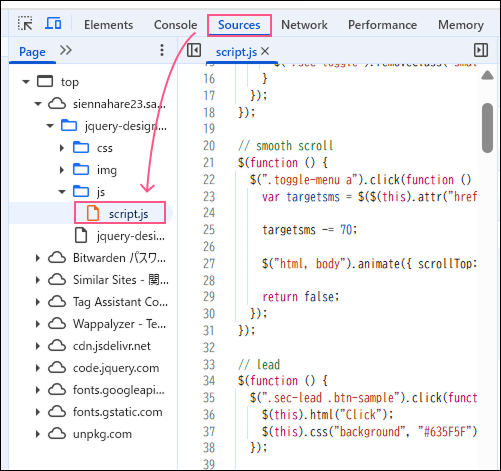
Task: Select the Sources tab
Action: click(x=239, y=25)
